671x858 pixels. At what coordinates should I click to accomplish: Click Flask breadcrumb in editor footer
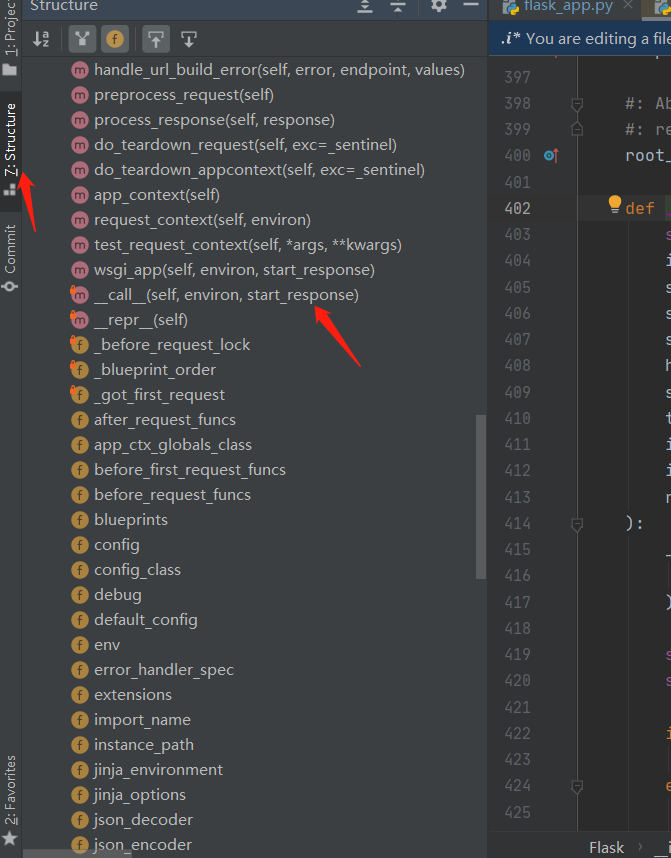[606, 848]
